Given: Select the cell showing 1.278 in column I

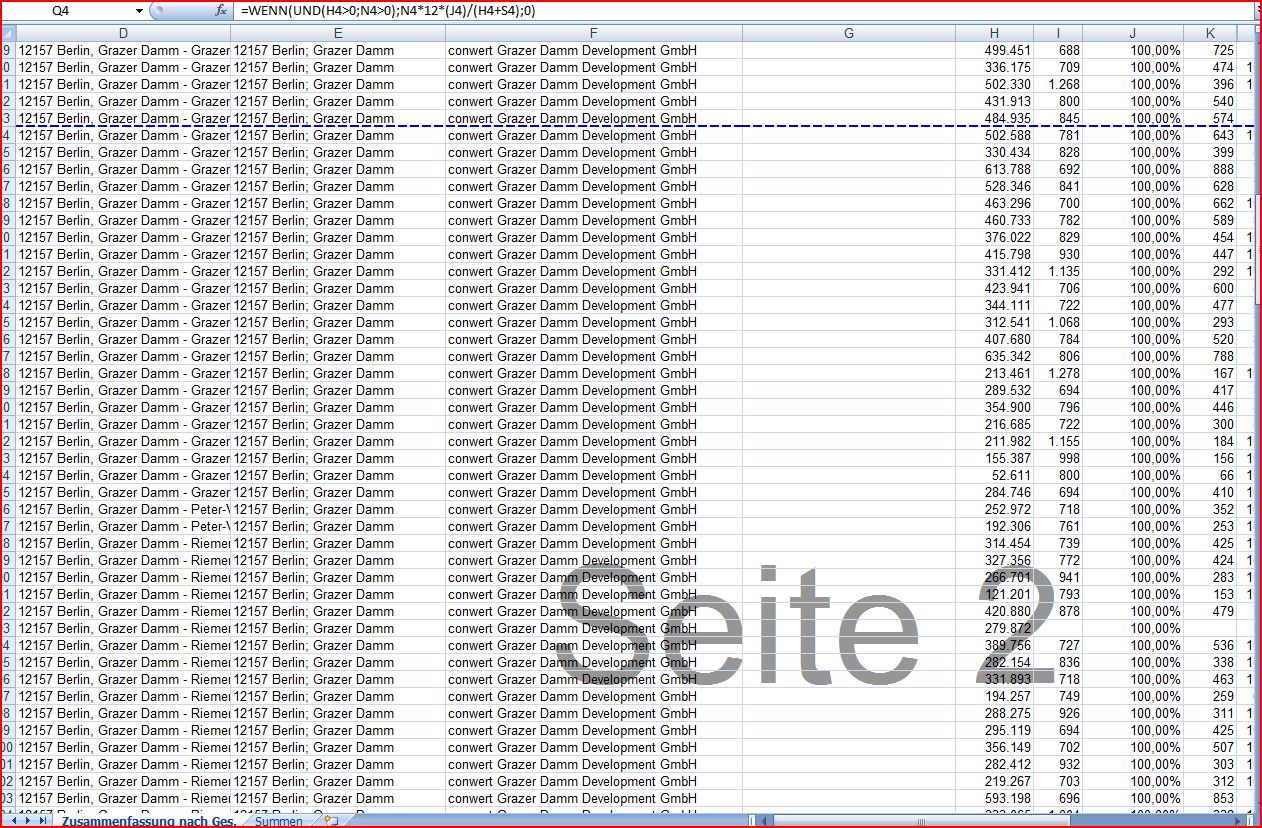Looking at the screenshot, I should pos(1058,373).
